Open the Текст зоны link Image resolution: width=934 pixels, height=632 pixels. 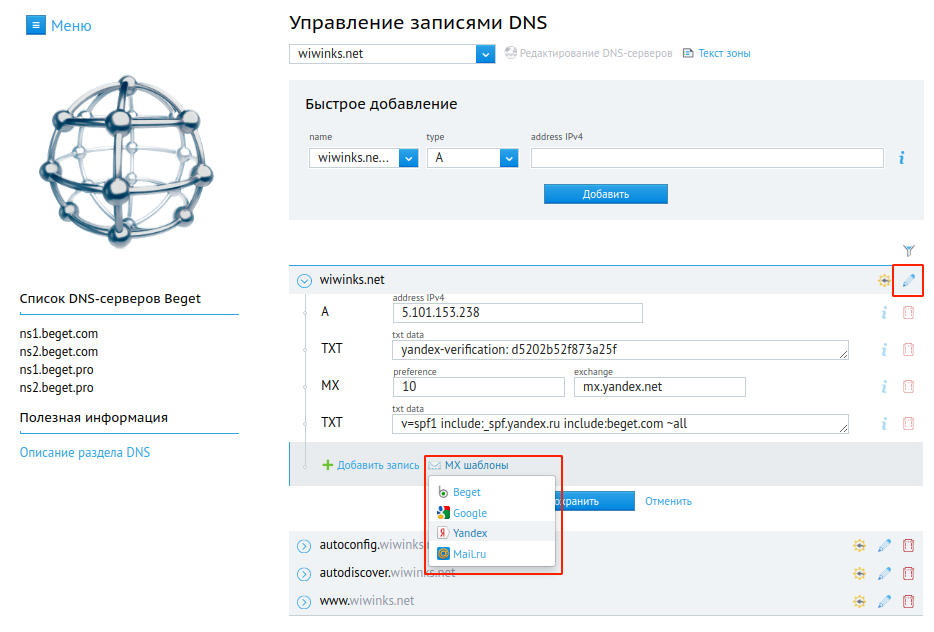(716, 53)
